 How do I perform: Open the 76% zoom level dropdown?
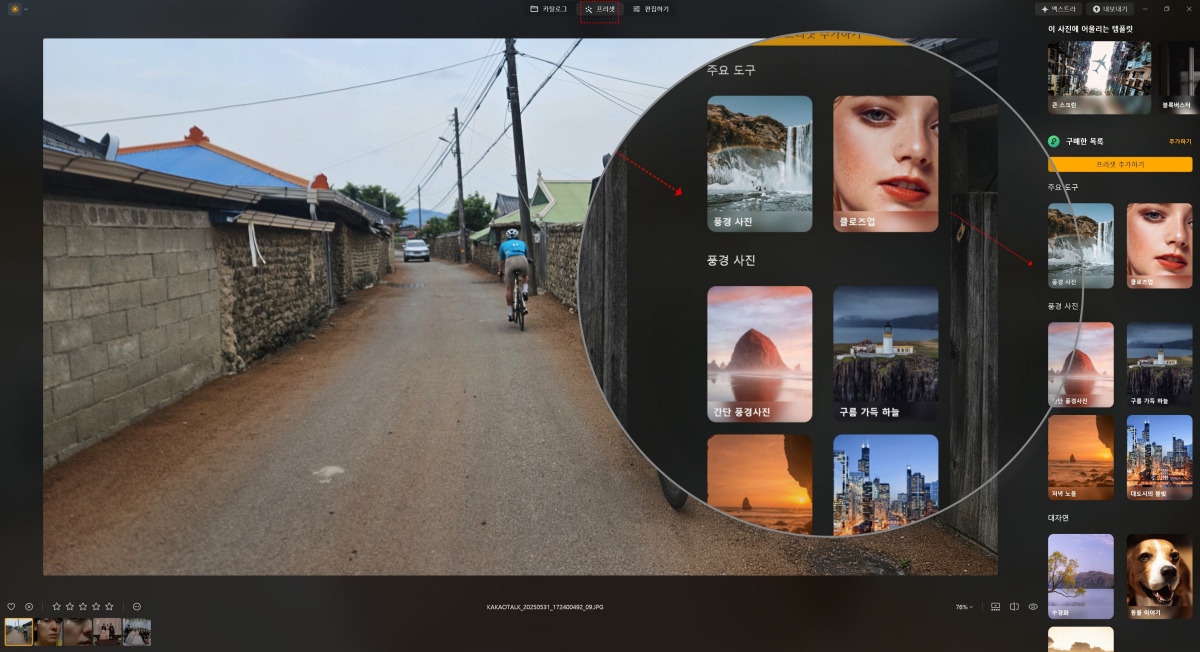coord(964,607)
